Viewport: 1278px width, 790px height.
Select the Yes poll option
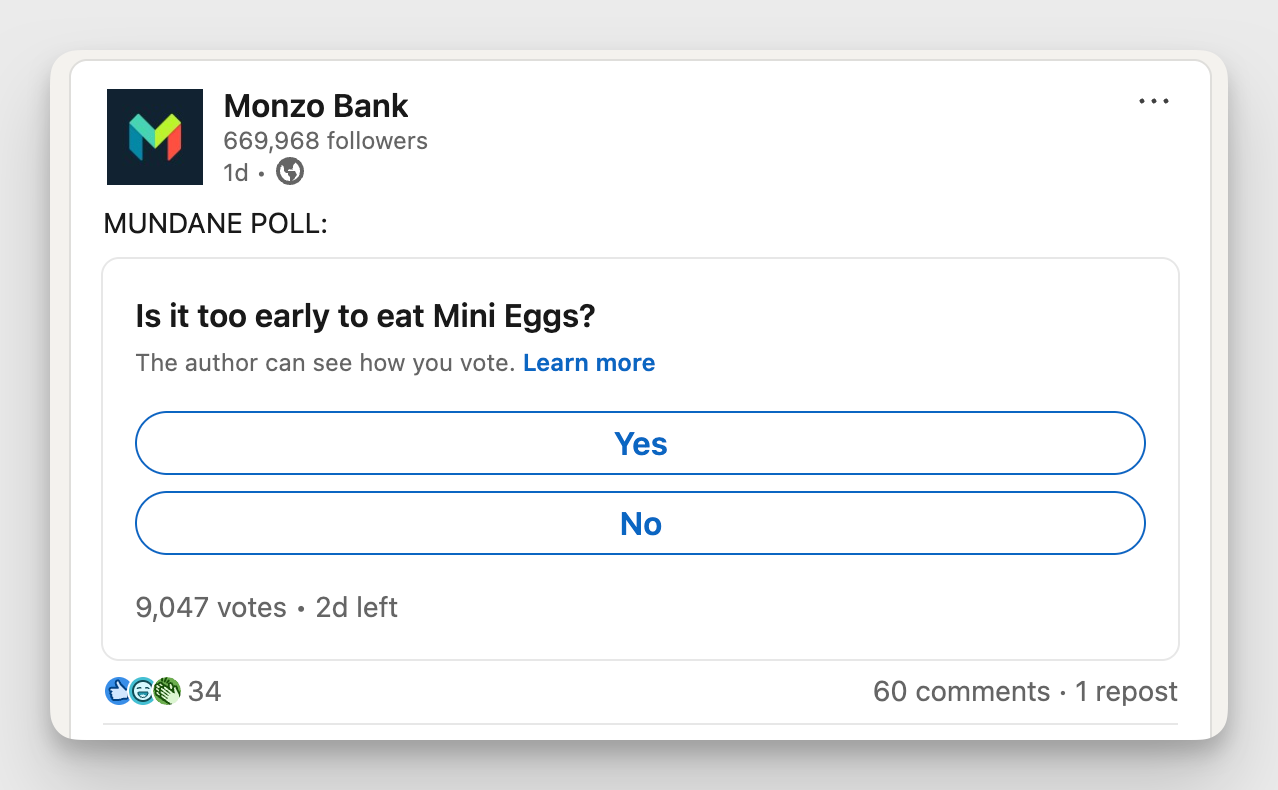tap(640, 443)
